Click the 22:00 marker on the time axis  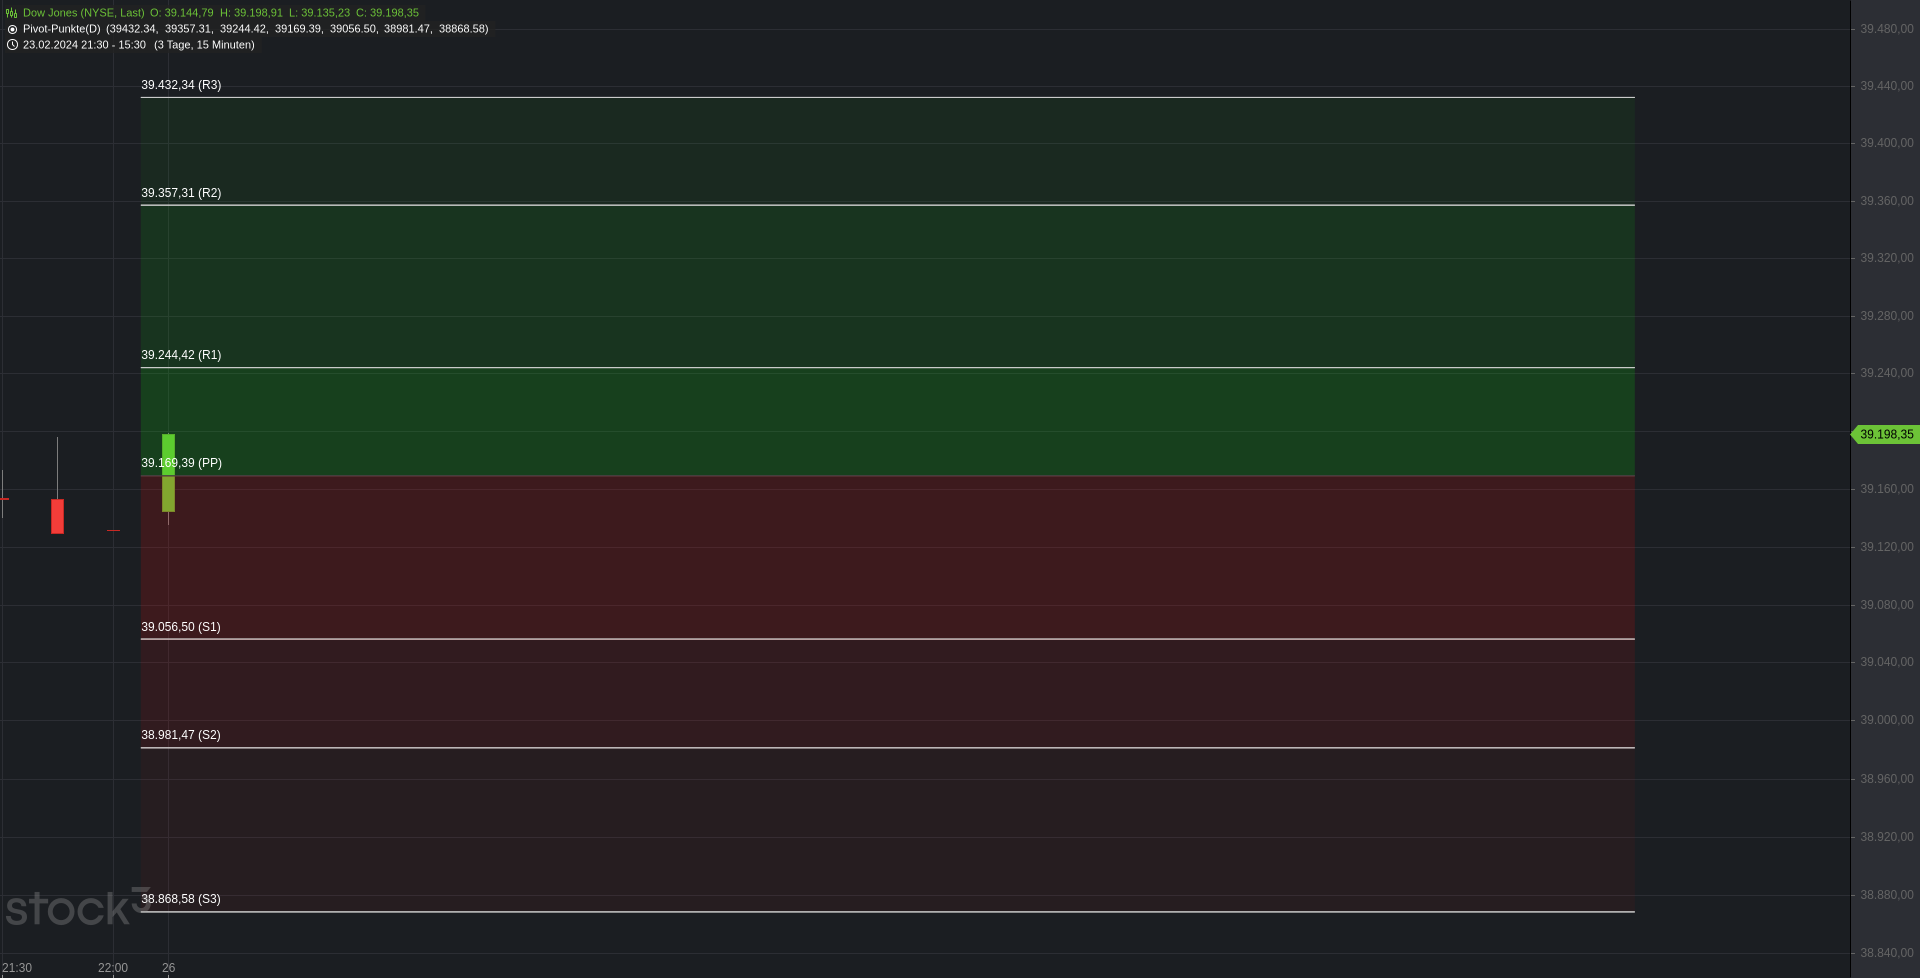point(113,968)
